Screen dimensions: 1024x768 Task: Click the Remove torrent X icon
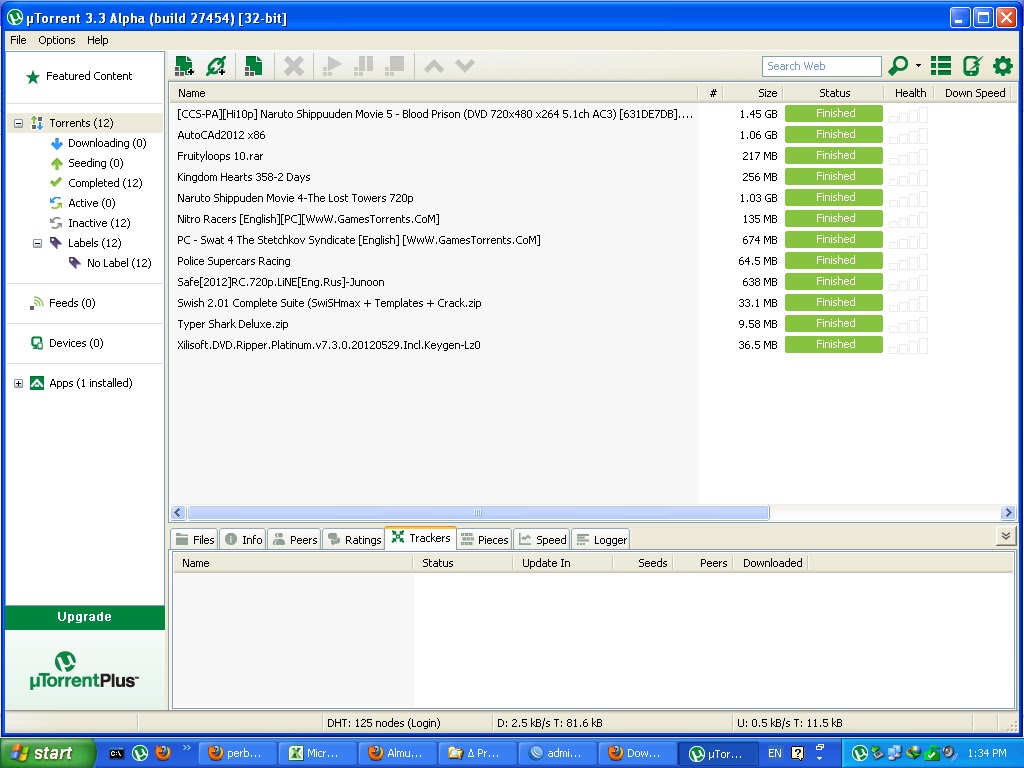tap(294, 66)
